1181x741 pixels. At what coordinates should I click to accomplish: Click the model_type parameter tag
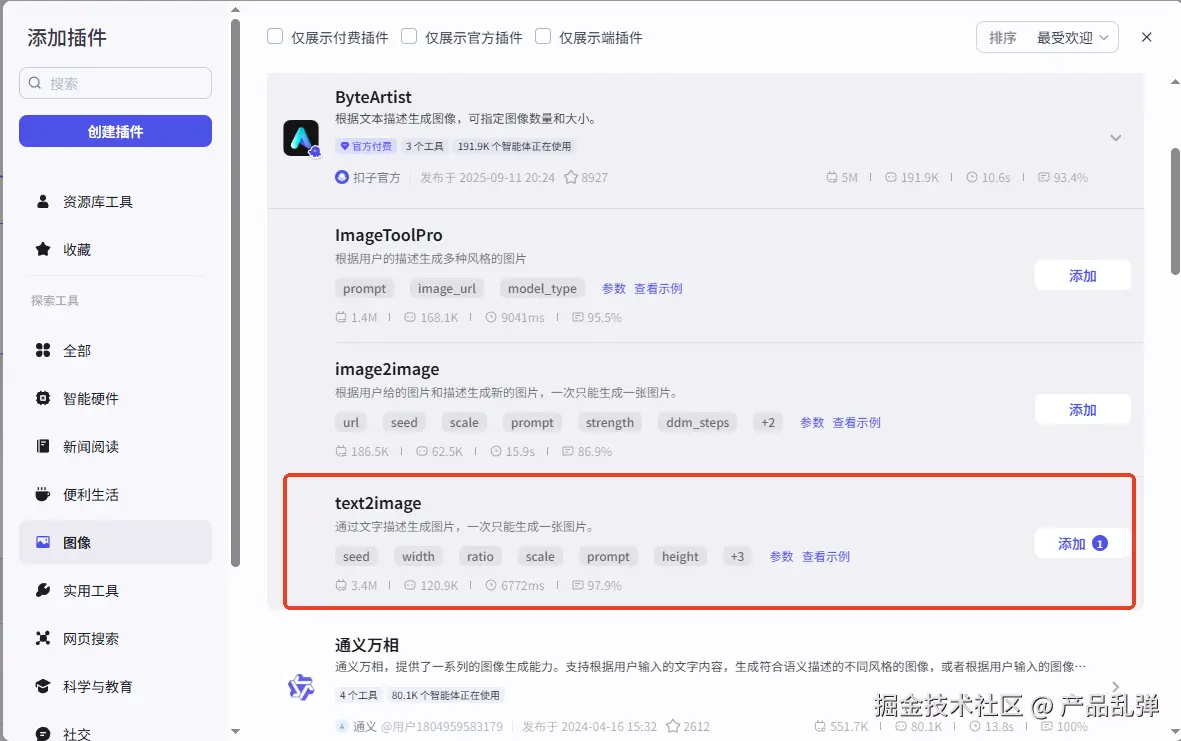pyautogui.click(x=542, y=288)
